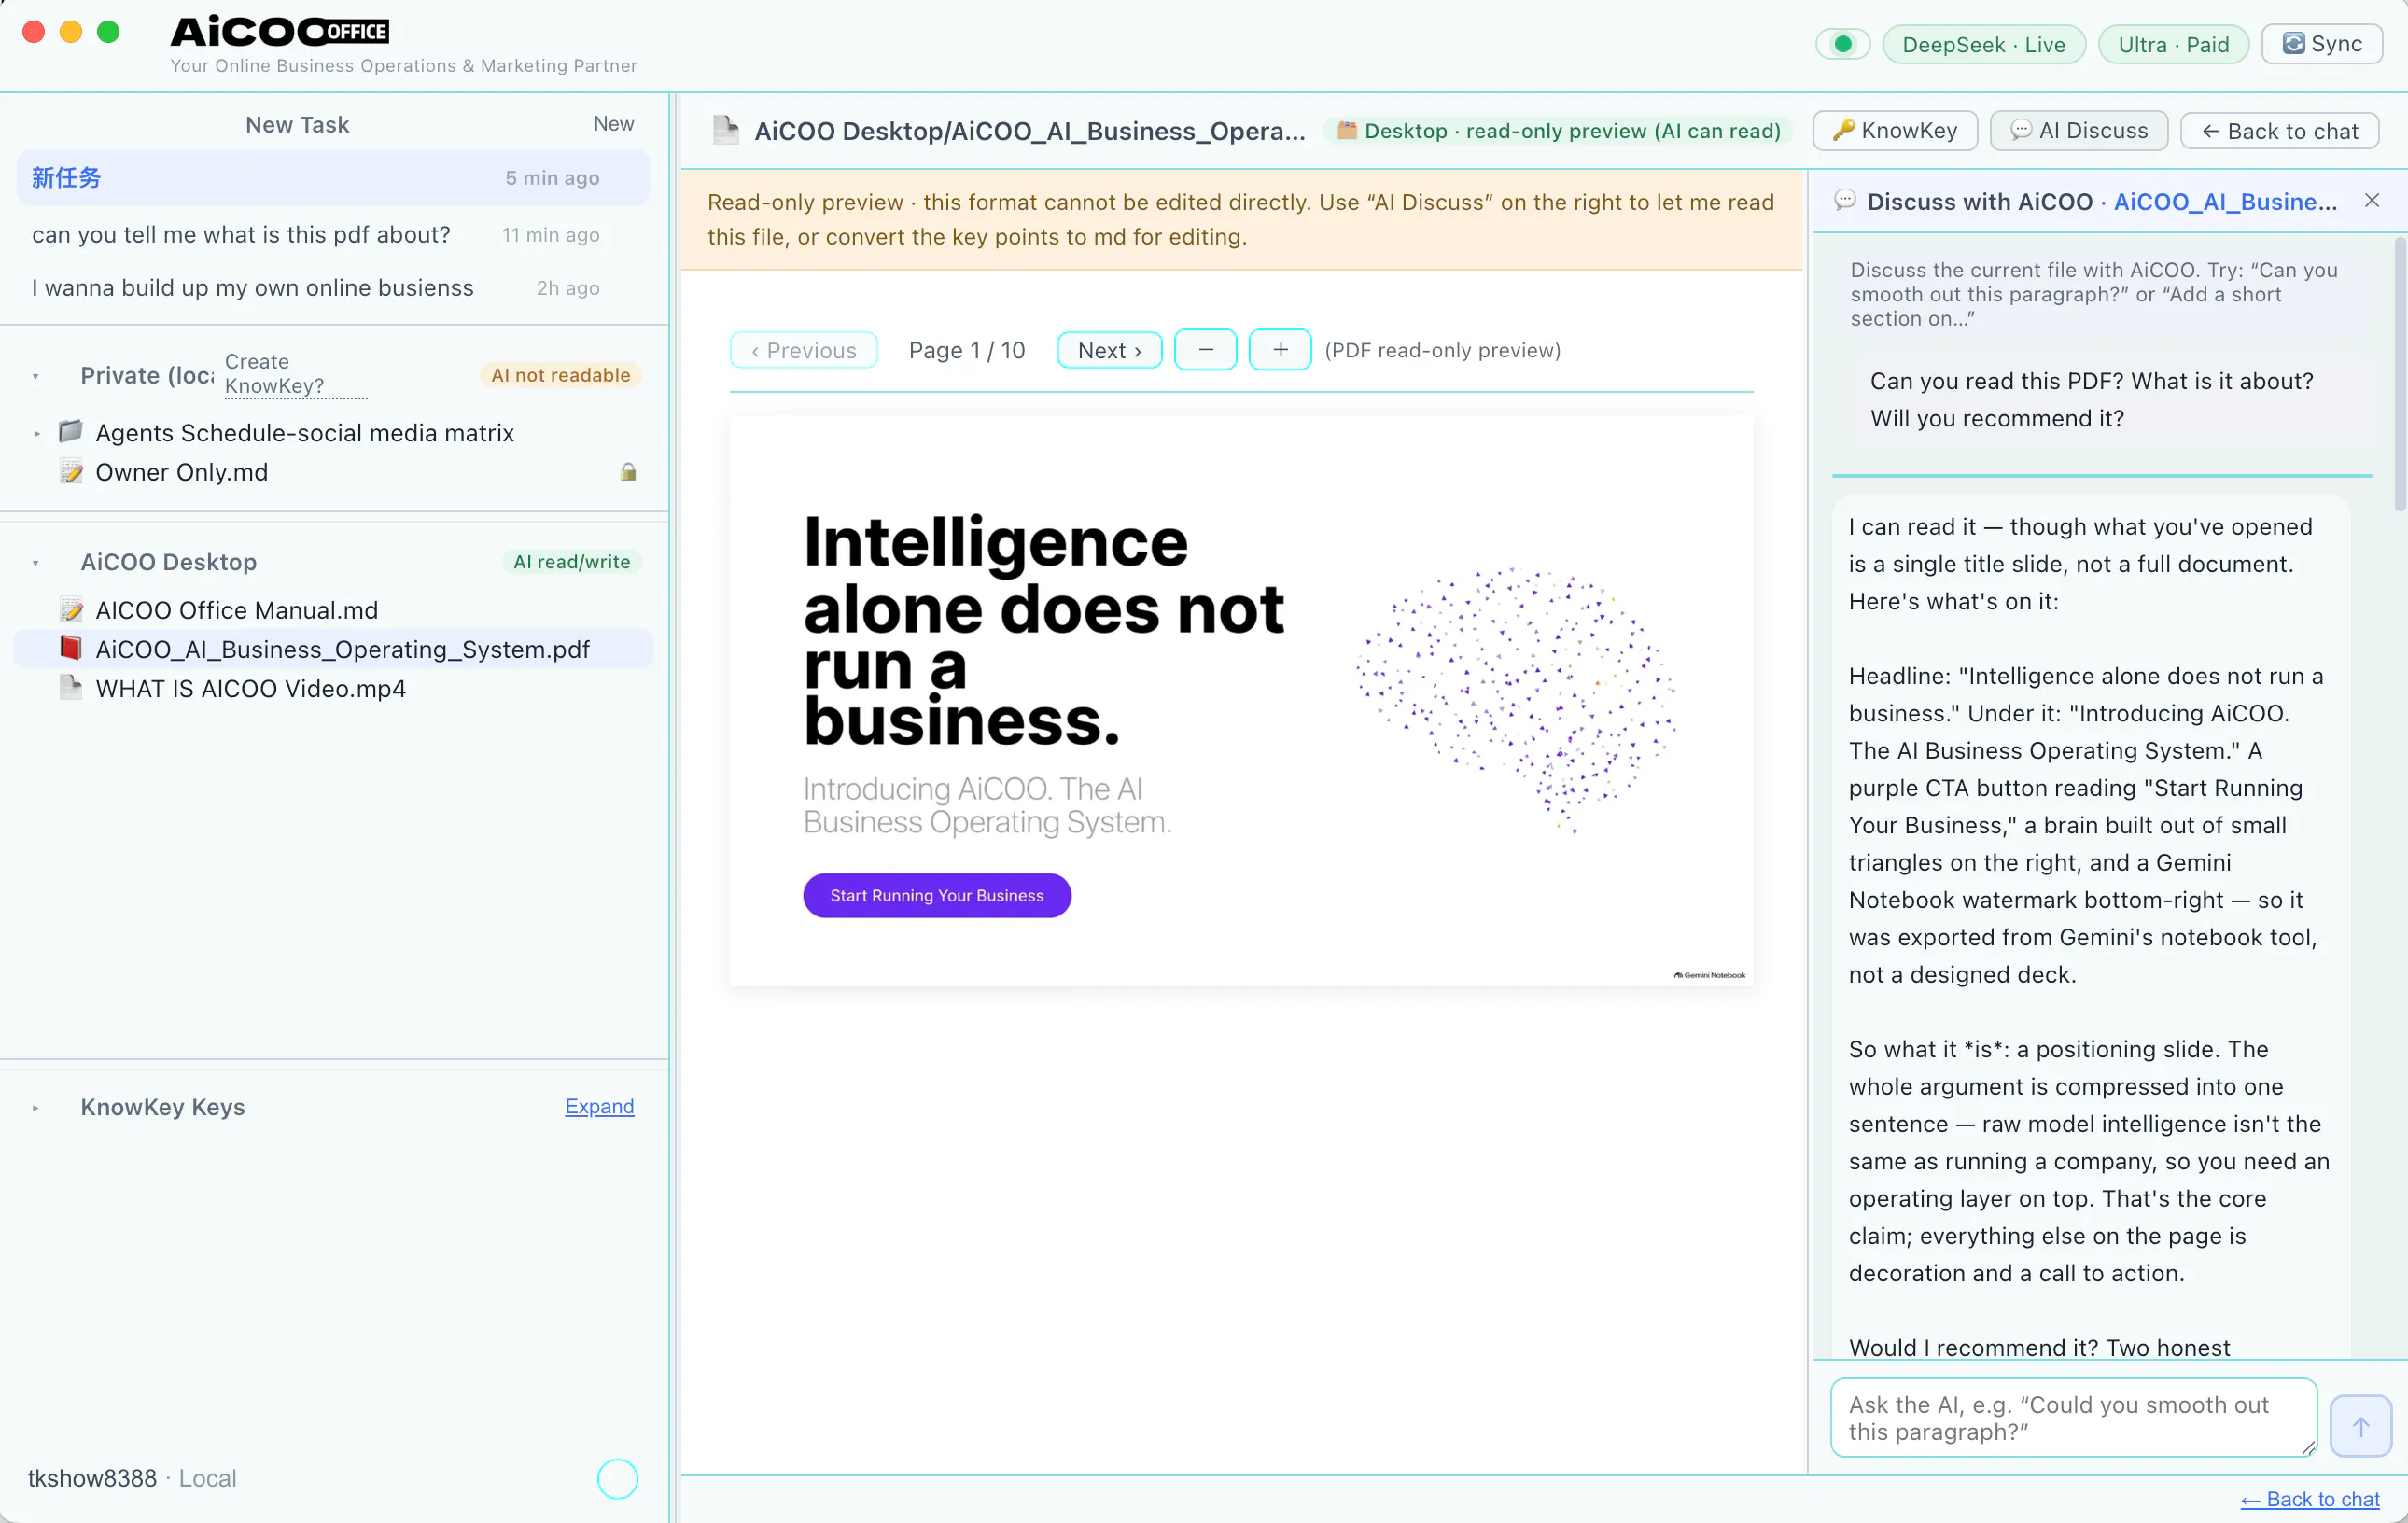
Task: Click the discuss panel scrollbar
Action: point(2399,375)
